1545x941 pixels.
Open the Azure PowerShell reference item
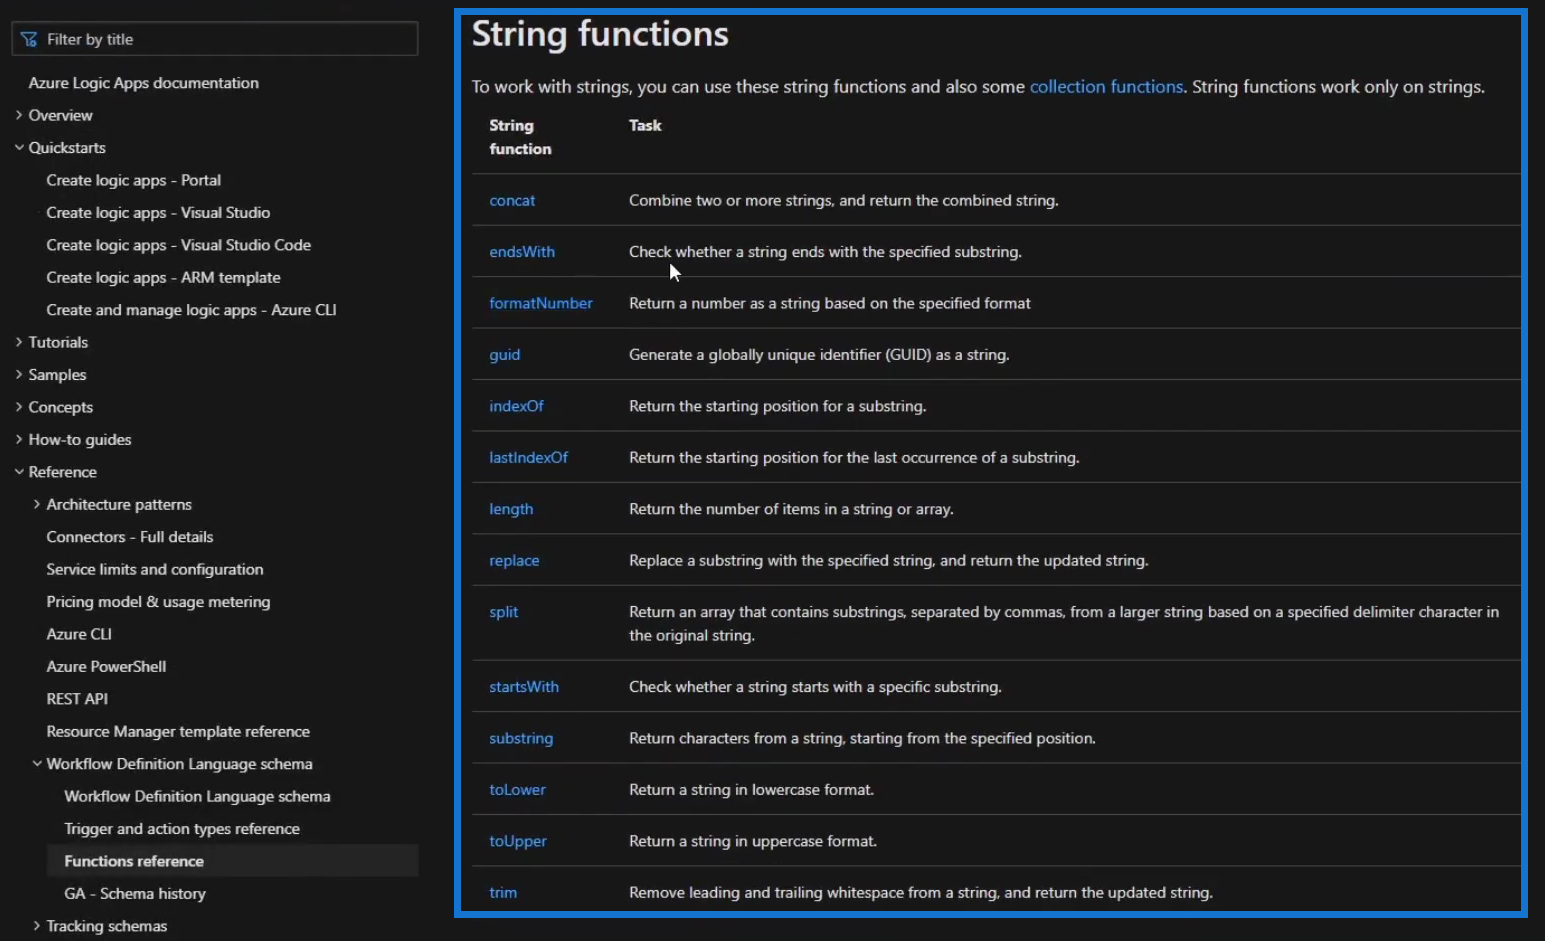click(106, 667)
